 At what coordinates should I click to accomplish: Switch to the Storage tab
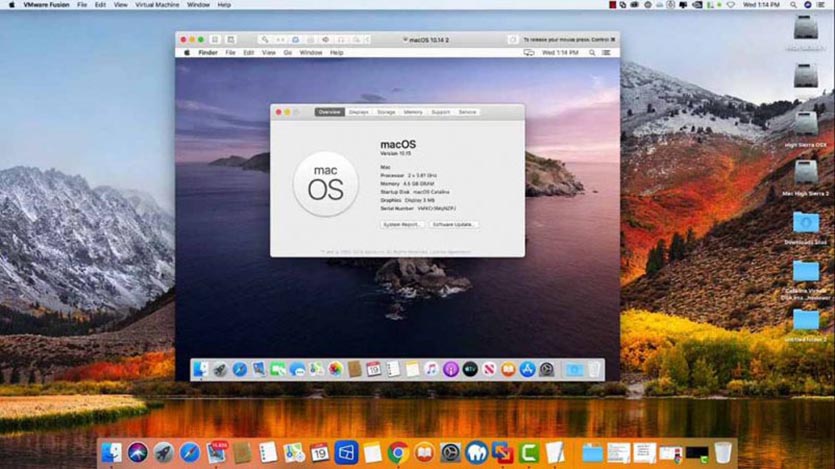coord(386,112)
